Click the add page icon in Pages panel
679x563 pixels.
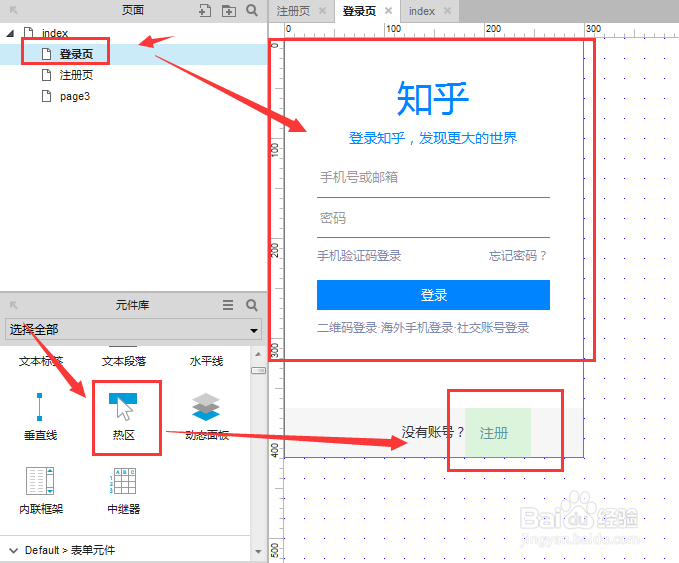tap(204, 10)
